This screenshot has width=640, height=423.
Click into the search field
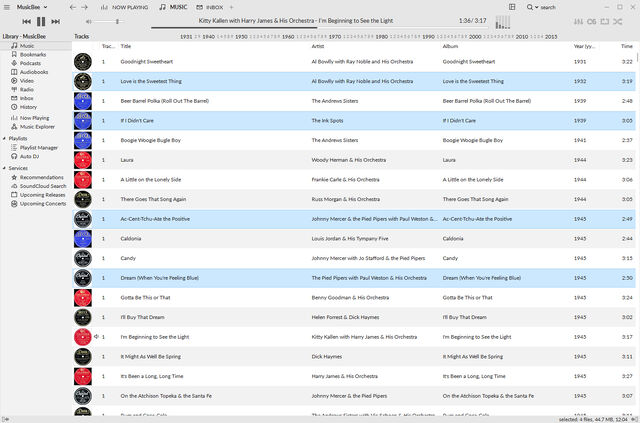(548, 7)
